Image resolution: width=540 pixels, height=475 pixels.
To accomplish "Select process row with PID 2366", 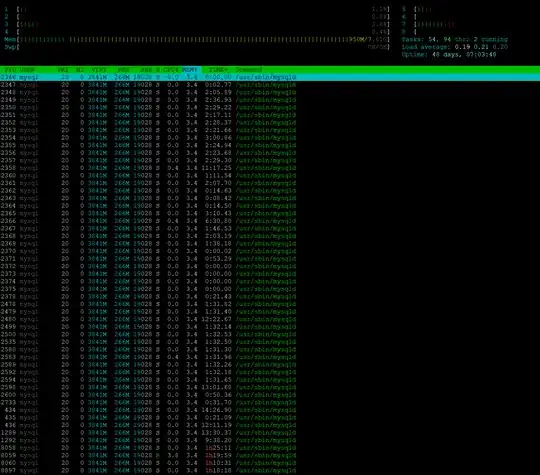I will click(x=148, y=221).
